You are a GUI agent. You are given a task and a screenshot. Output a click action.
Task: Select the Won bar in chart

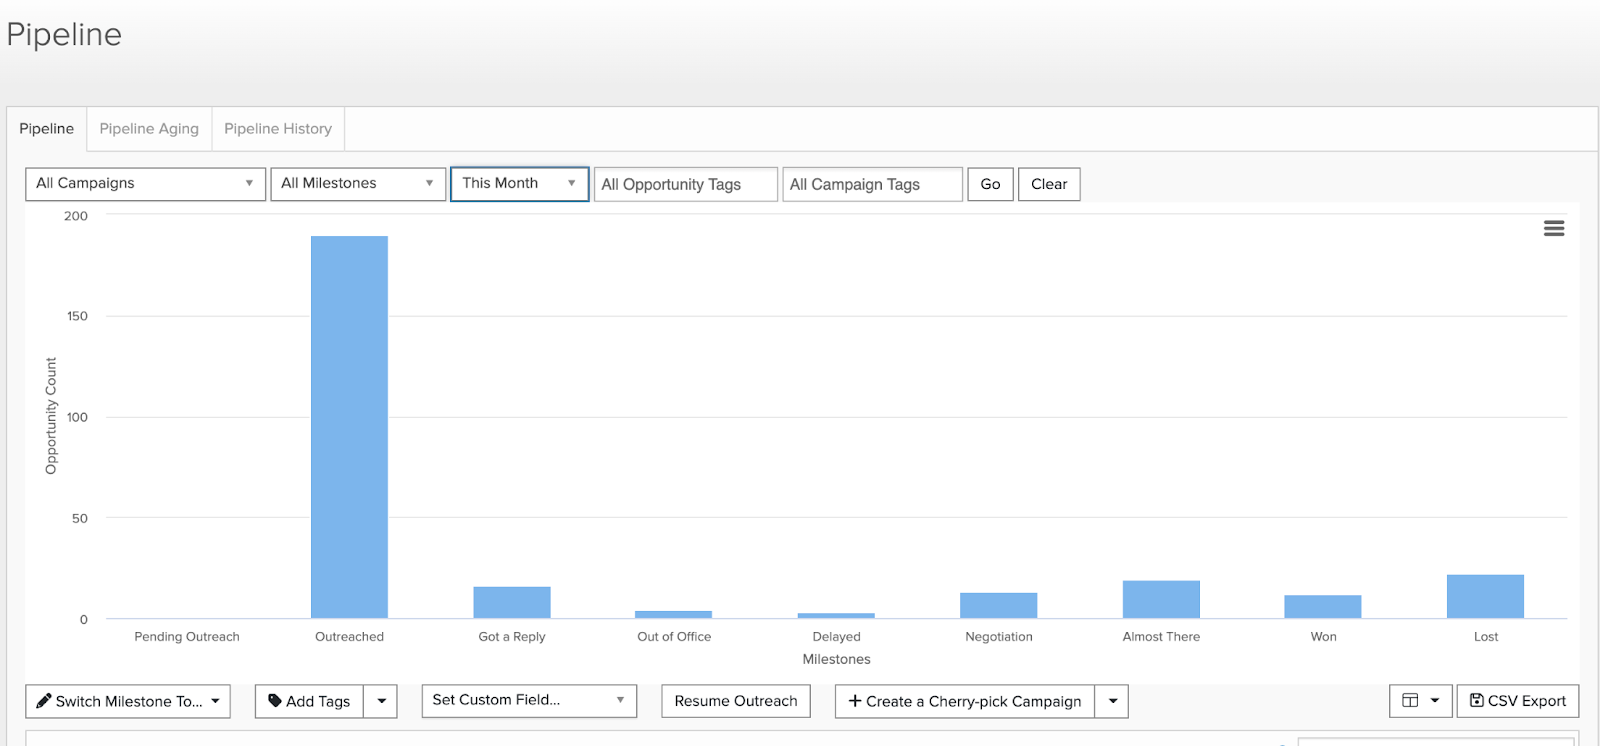tap(1323, 607)
